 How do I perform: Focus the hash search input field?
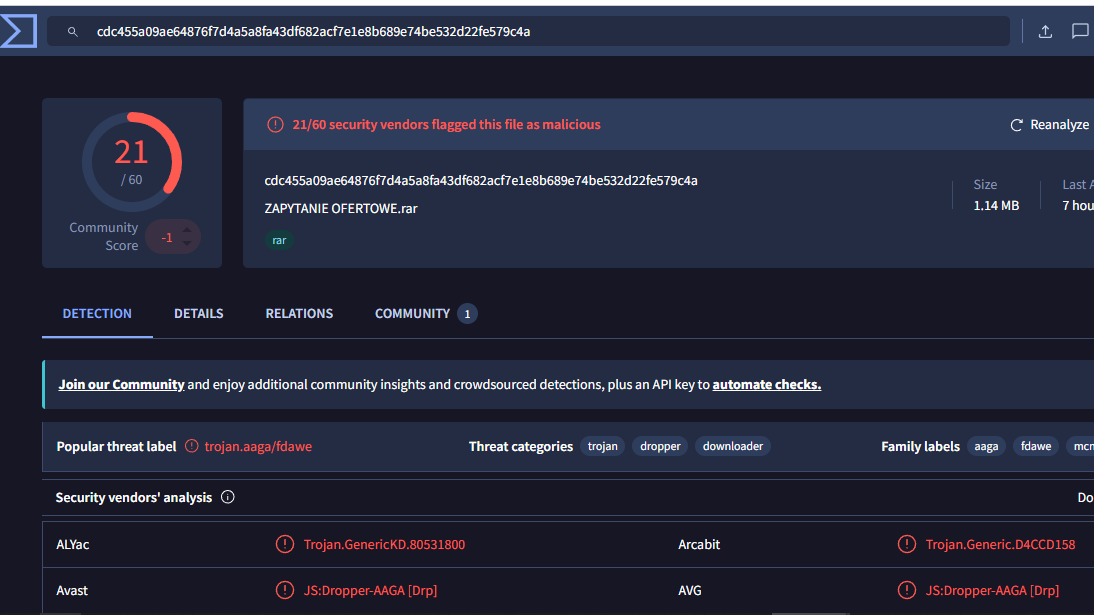pyautogui.click(x=528, y=31)
